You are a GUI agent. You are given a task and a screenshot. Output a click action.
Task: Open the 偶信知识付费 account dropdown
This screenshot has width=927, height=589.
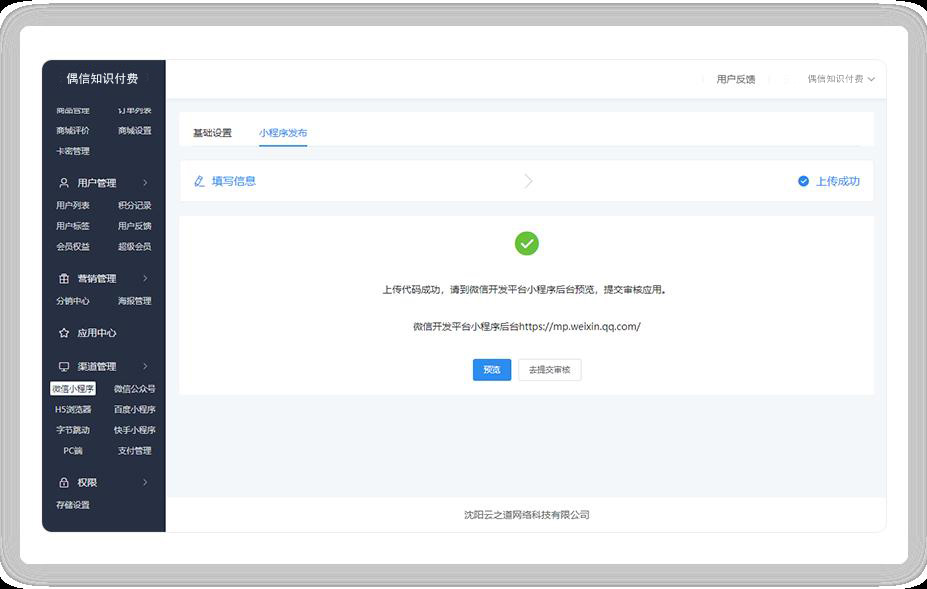click(x=841, y=79)
